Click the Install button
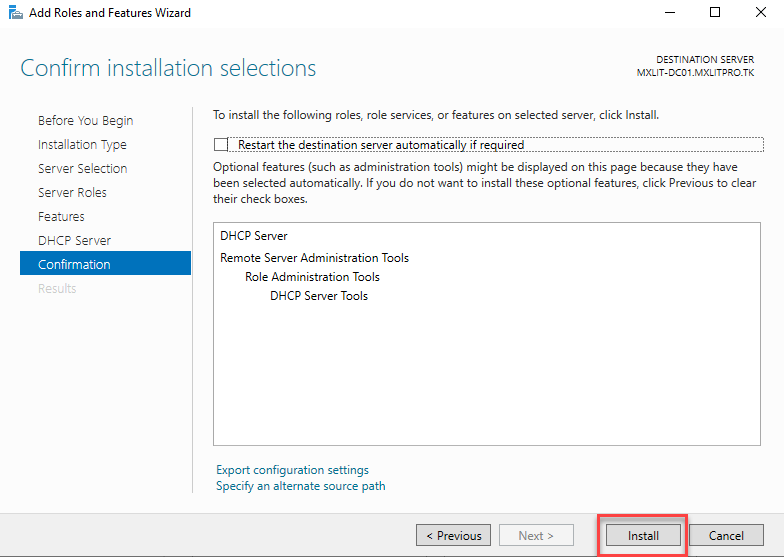This screenshot has height=557, width=784. 643,535
